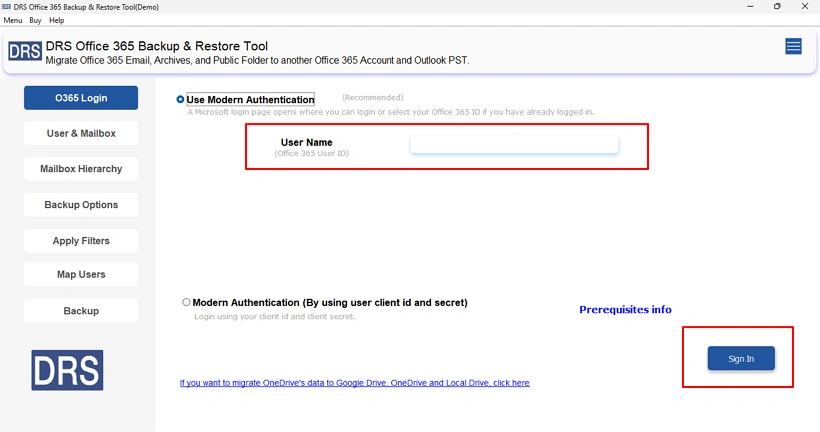The image size is (820, 432).
Task: Open Mailbox Hierarchy step
Action: click(x=81, y=169)
